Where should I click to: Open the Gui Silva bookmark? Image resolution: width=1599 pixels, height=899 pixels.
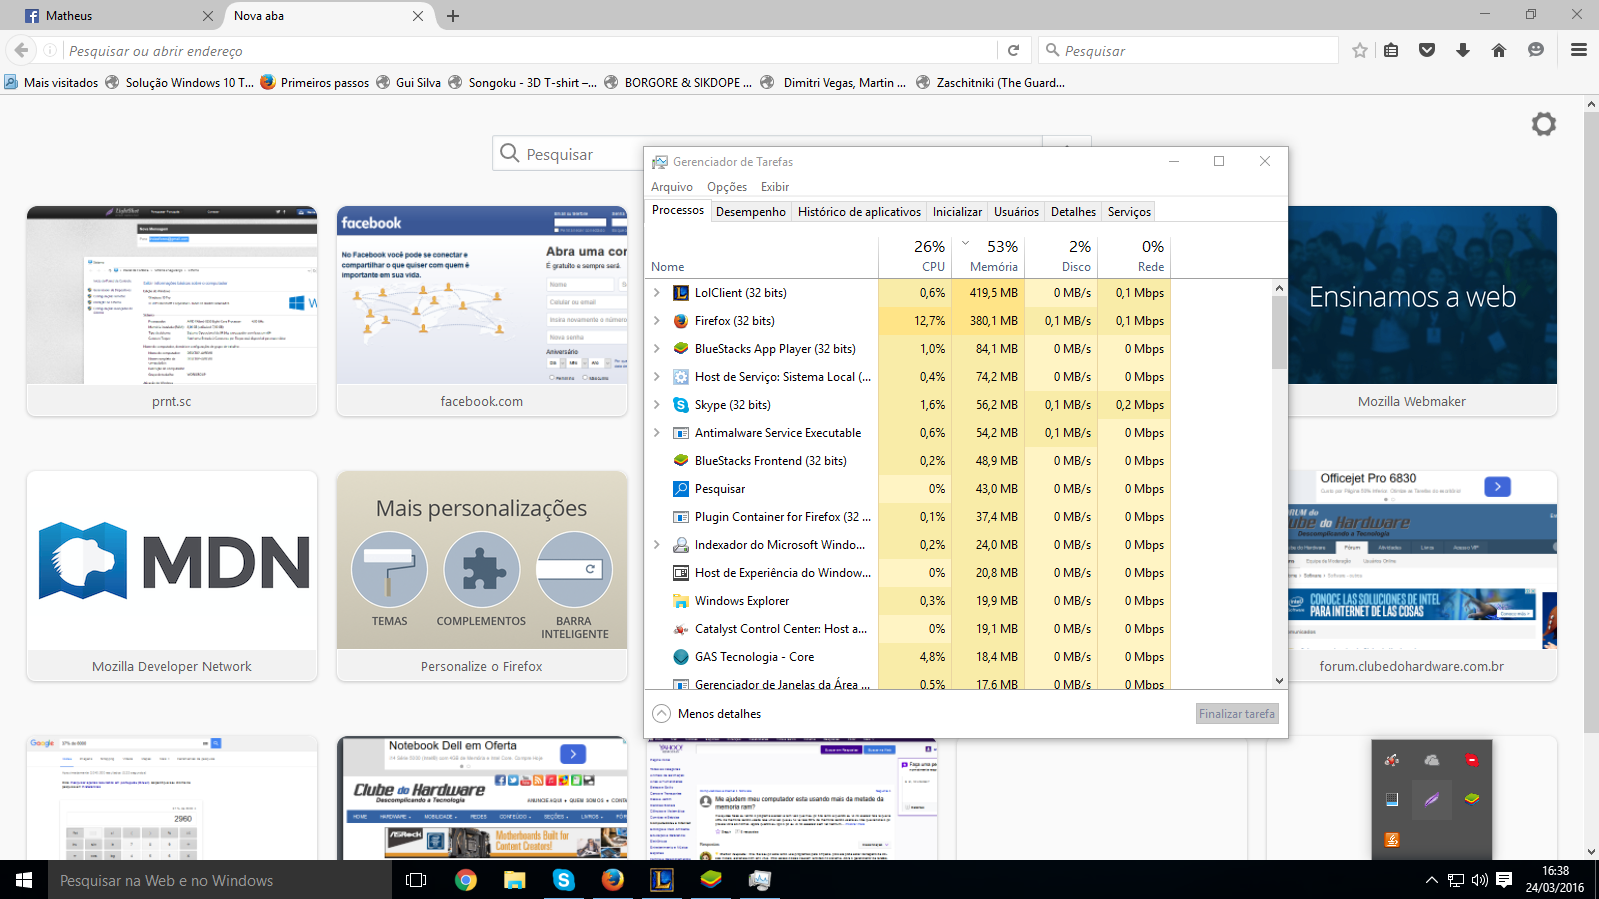408,83
